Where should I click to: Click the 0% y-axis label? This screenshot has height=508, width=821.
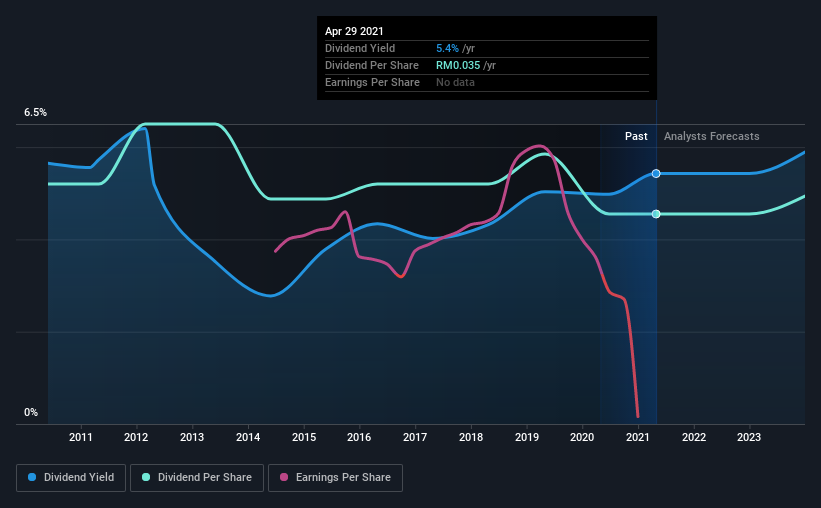pyautogui.click(x=31, y=413)
